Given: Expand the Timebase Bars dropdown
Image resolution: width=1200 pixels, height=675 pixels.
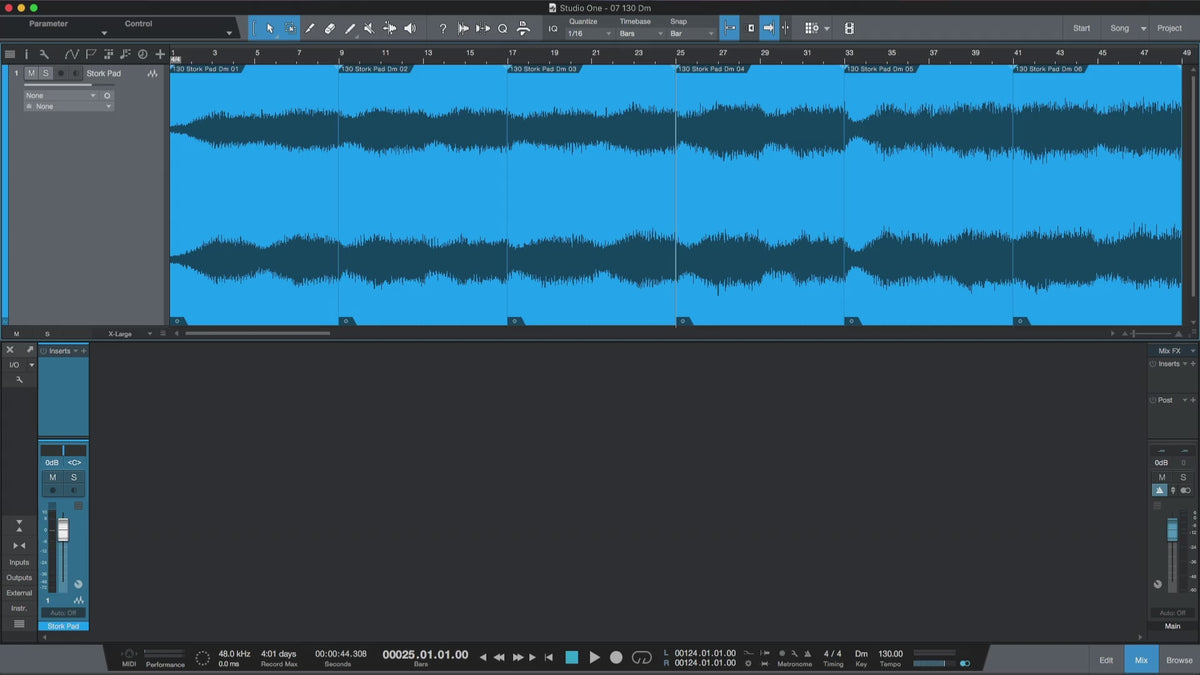Looking at the screenshot, I should pyautogui.click(x=640, y=34).
